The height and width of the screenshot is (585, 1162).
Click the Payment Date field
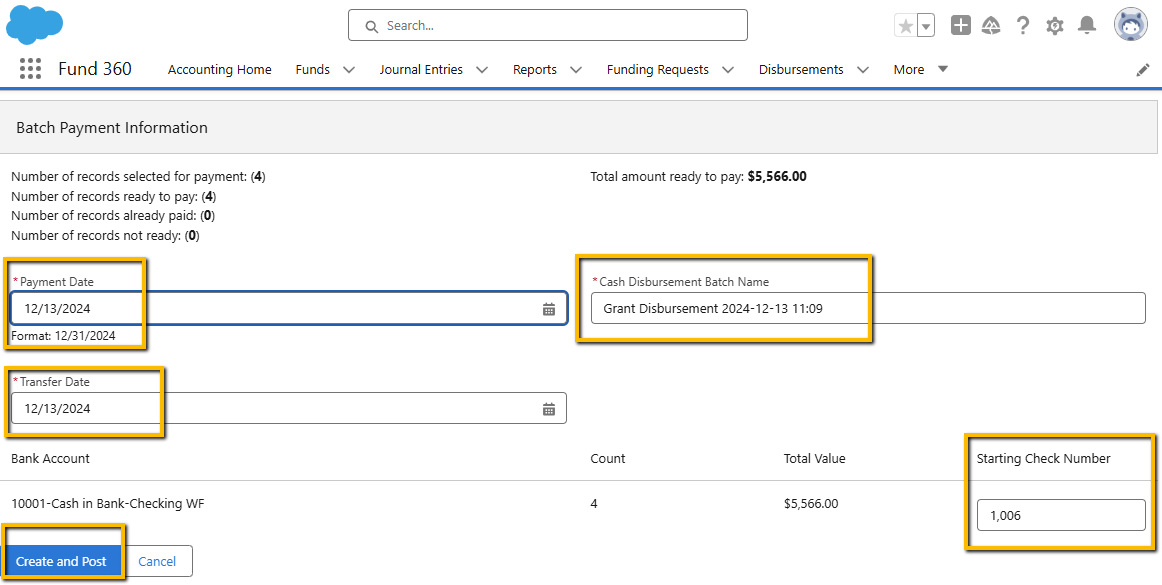pos(289,308)
